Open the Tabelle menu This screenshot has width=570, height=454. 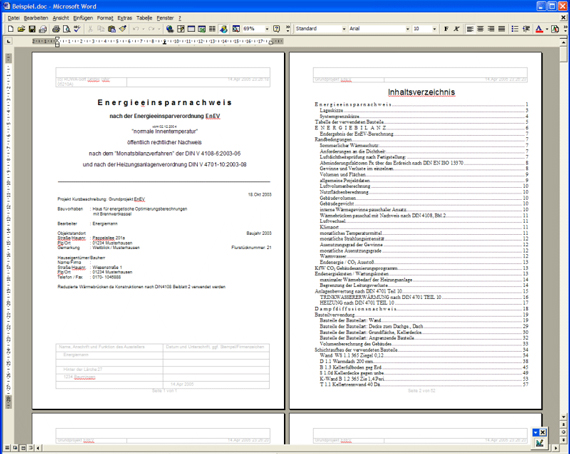[x=144, y=18]
